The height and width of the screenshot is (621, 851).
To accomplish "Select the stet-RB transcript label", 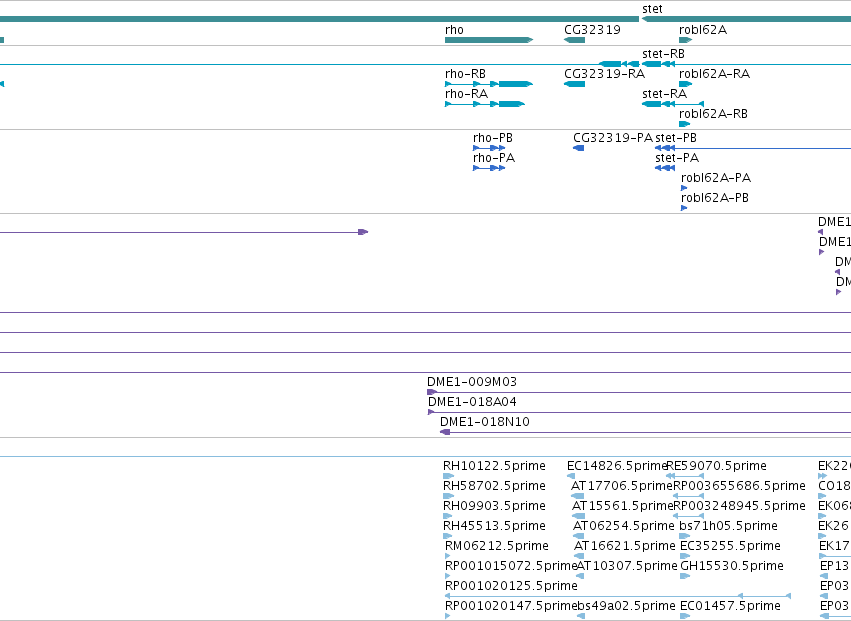I will (x=663, y=54).
